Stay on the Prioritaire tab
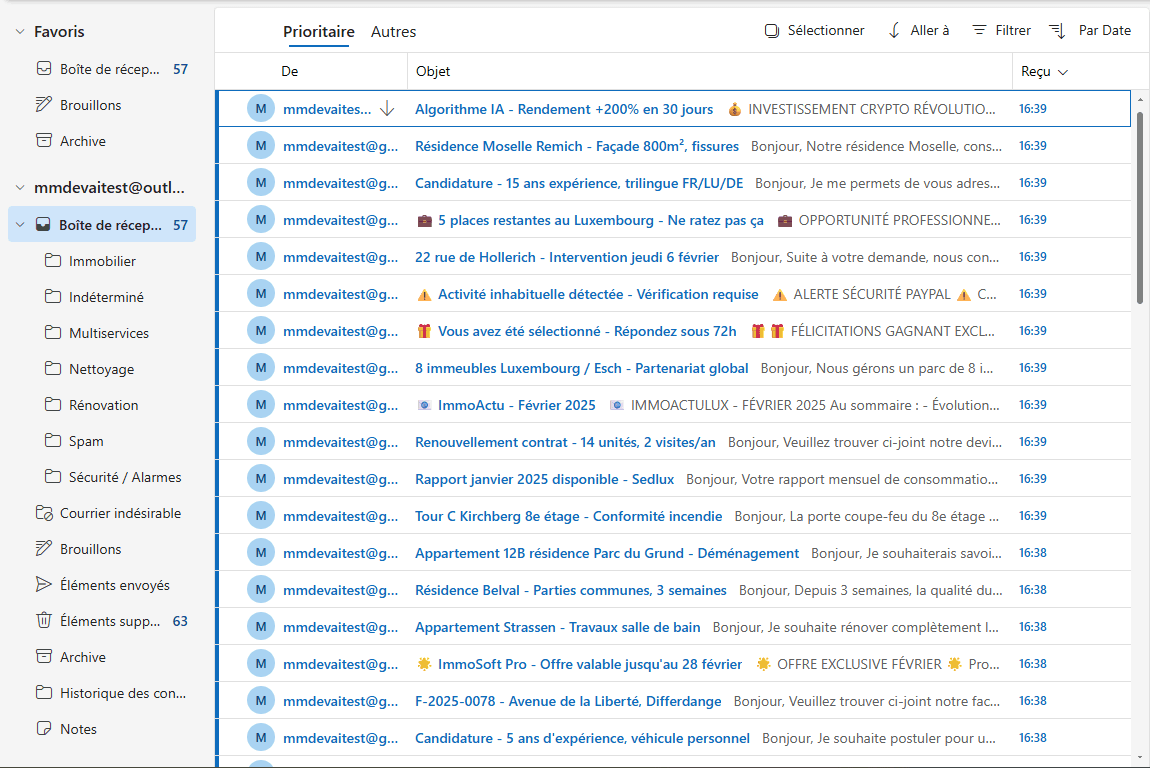Viewport: 1150px width, 768px height. click(318, 31)
